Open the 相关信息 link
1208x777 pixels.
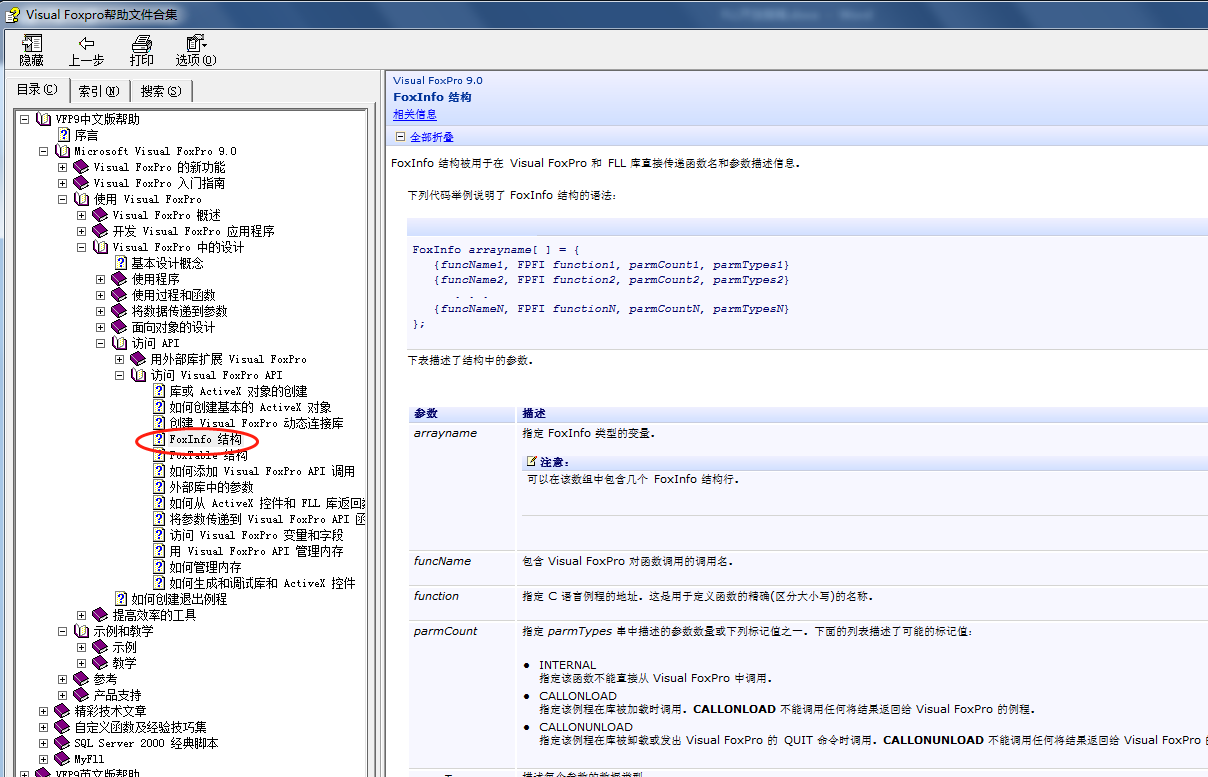[x=415, y=115]
